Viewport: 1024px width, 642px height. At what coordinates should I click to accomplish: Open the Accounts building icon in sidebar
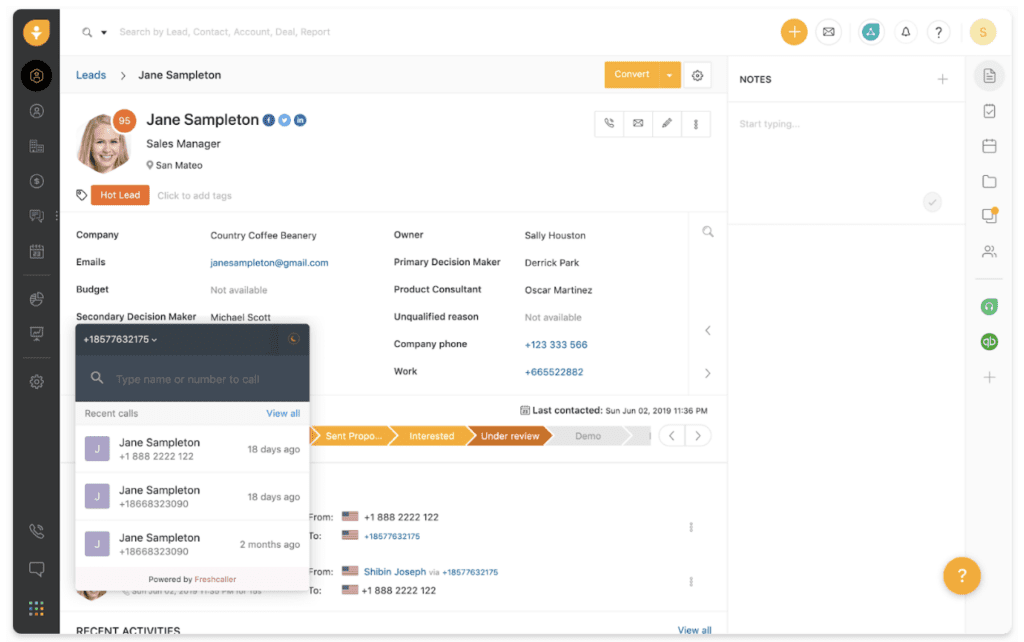click(x=37, y=146)
